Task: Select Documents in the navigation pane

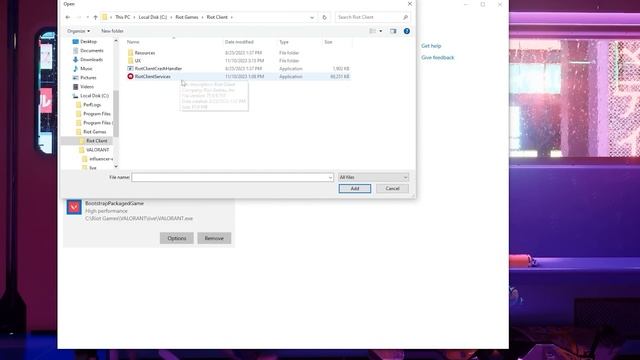Action: 91,51
